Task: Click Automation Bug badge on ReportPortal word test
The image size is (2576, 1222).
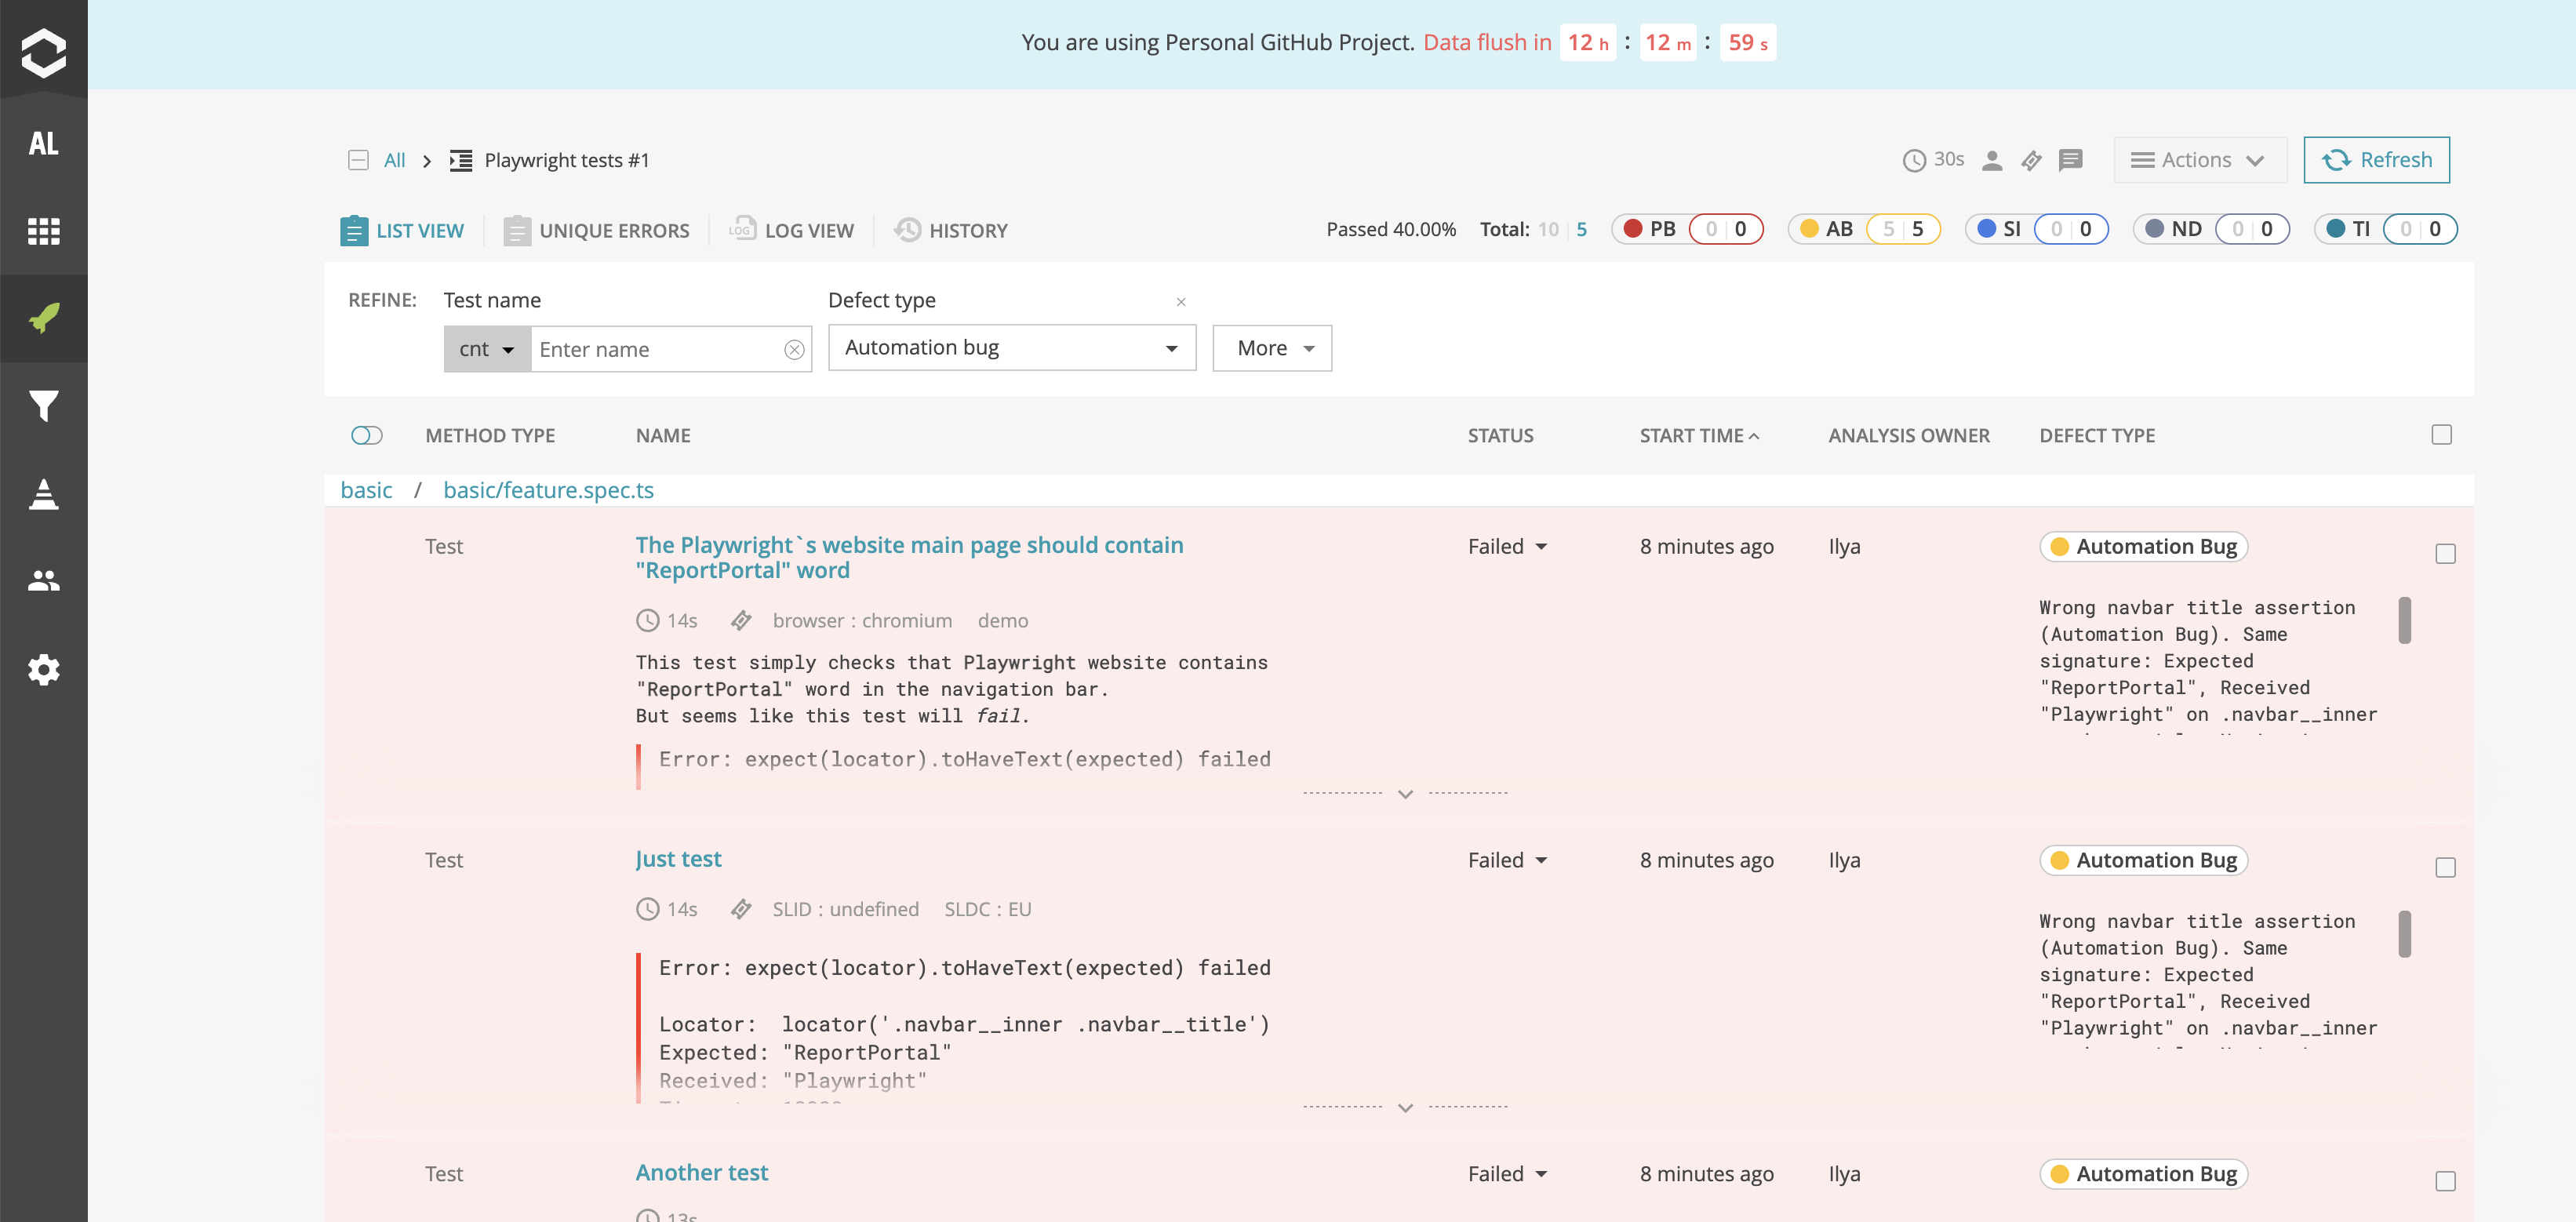Action: [2144, 546]
